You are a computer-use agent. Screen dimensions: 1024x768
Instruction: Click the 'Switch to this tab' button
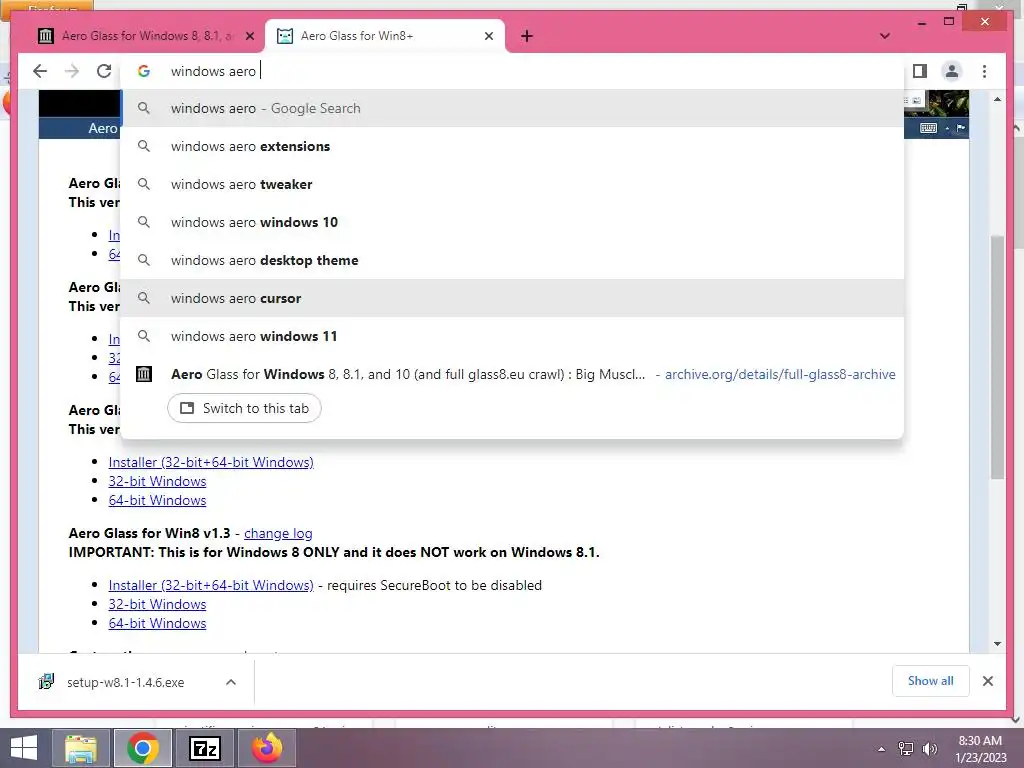(x=244, y=408)
